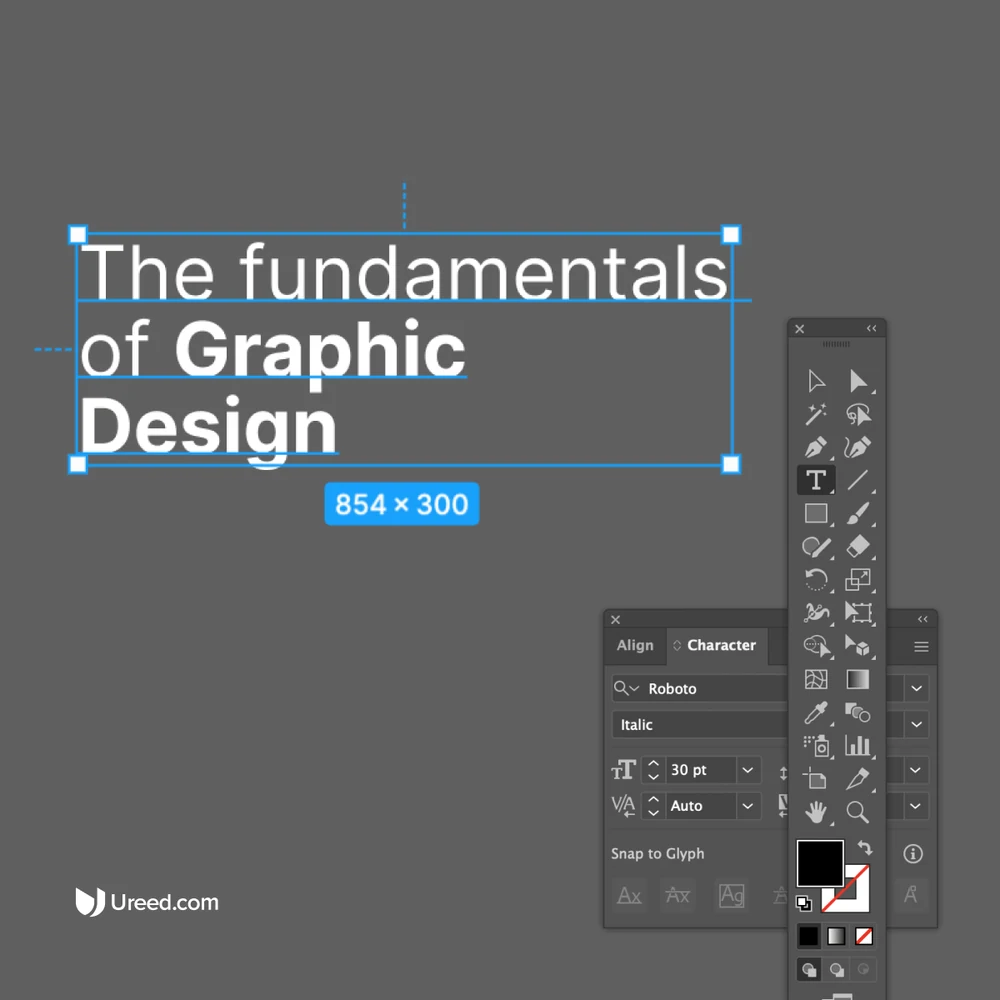This screenshot has height=1000, width=1000.
Task: Select the Eraser tool
Action: (858, 547)
